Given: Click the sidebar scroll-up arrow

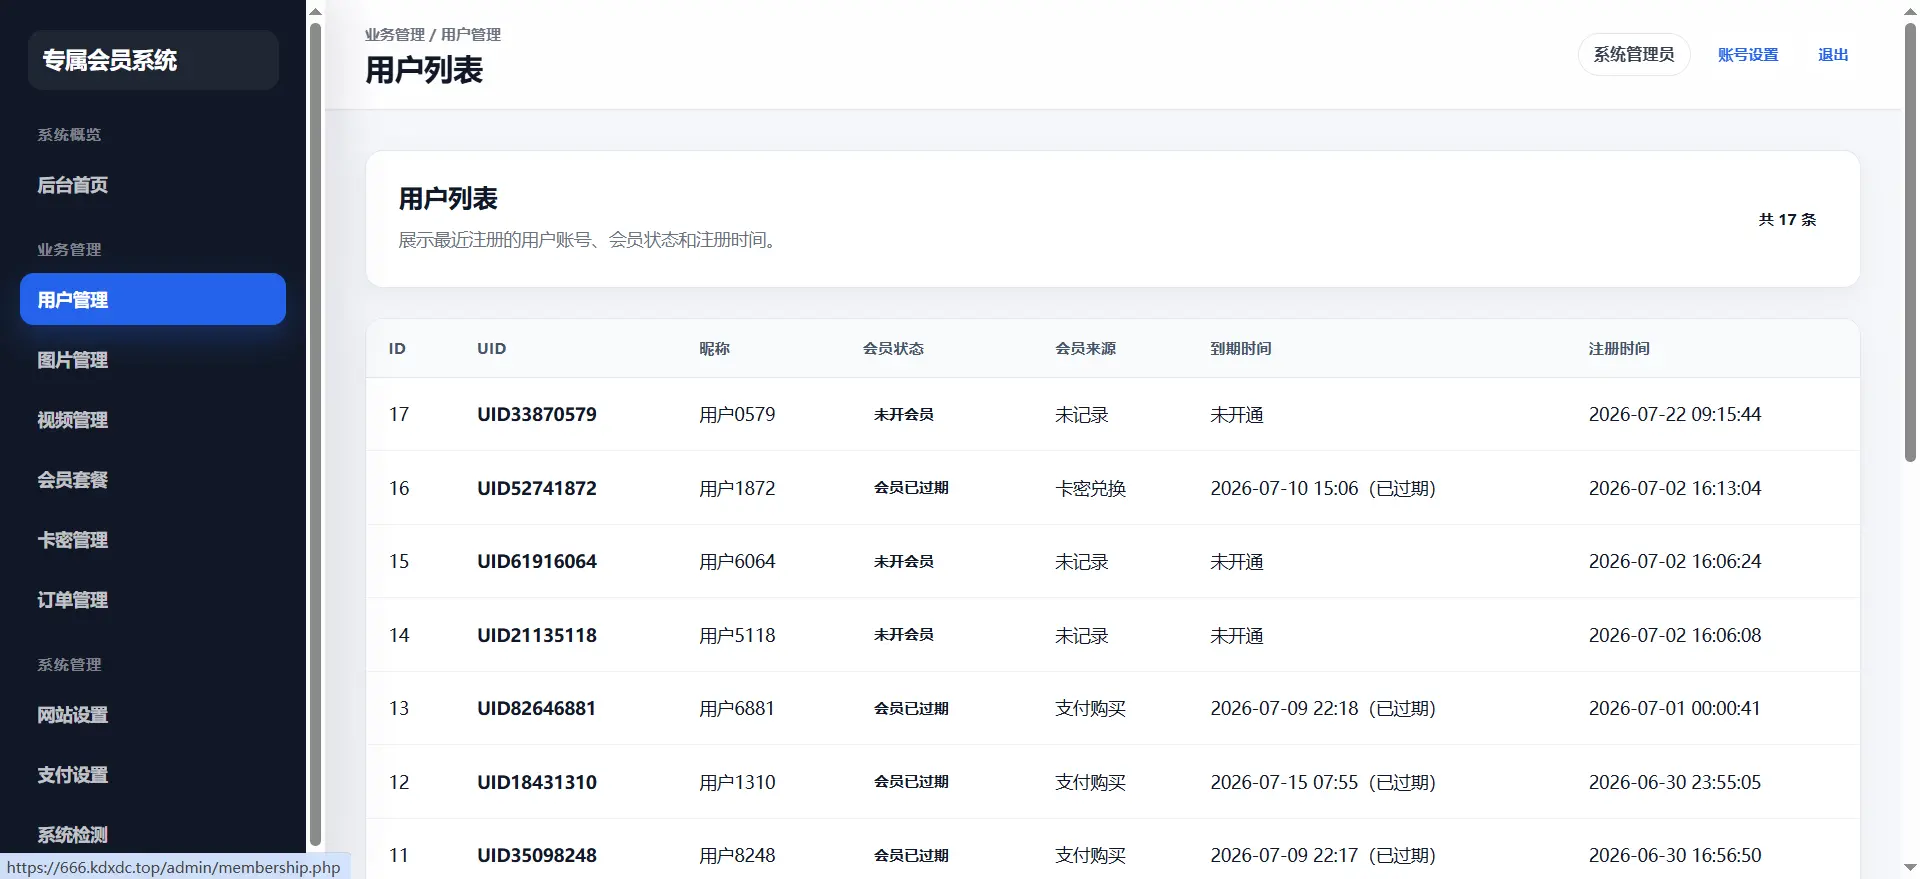Looking at the screenshot, I should click(x=315, y=12).
